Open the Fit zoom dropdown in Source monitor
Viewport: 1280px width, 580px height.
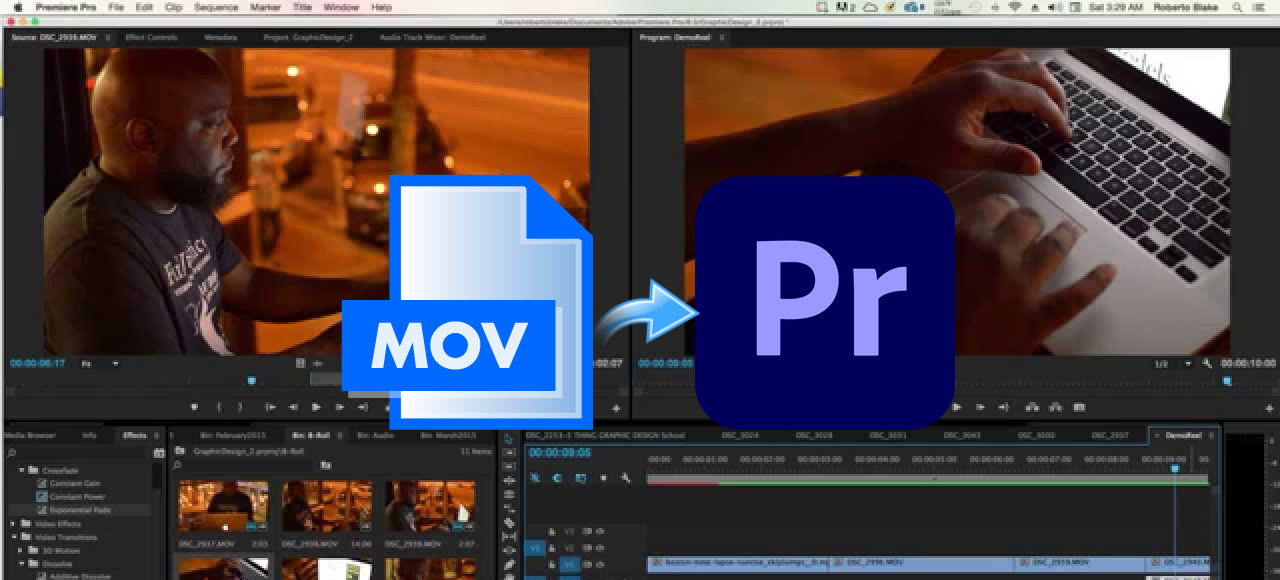pyautogui.click(x=100, y=364)
